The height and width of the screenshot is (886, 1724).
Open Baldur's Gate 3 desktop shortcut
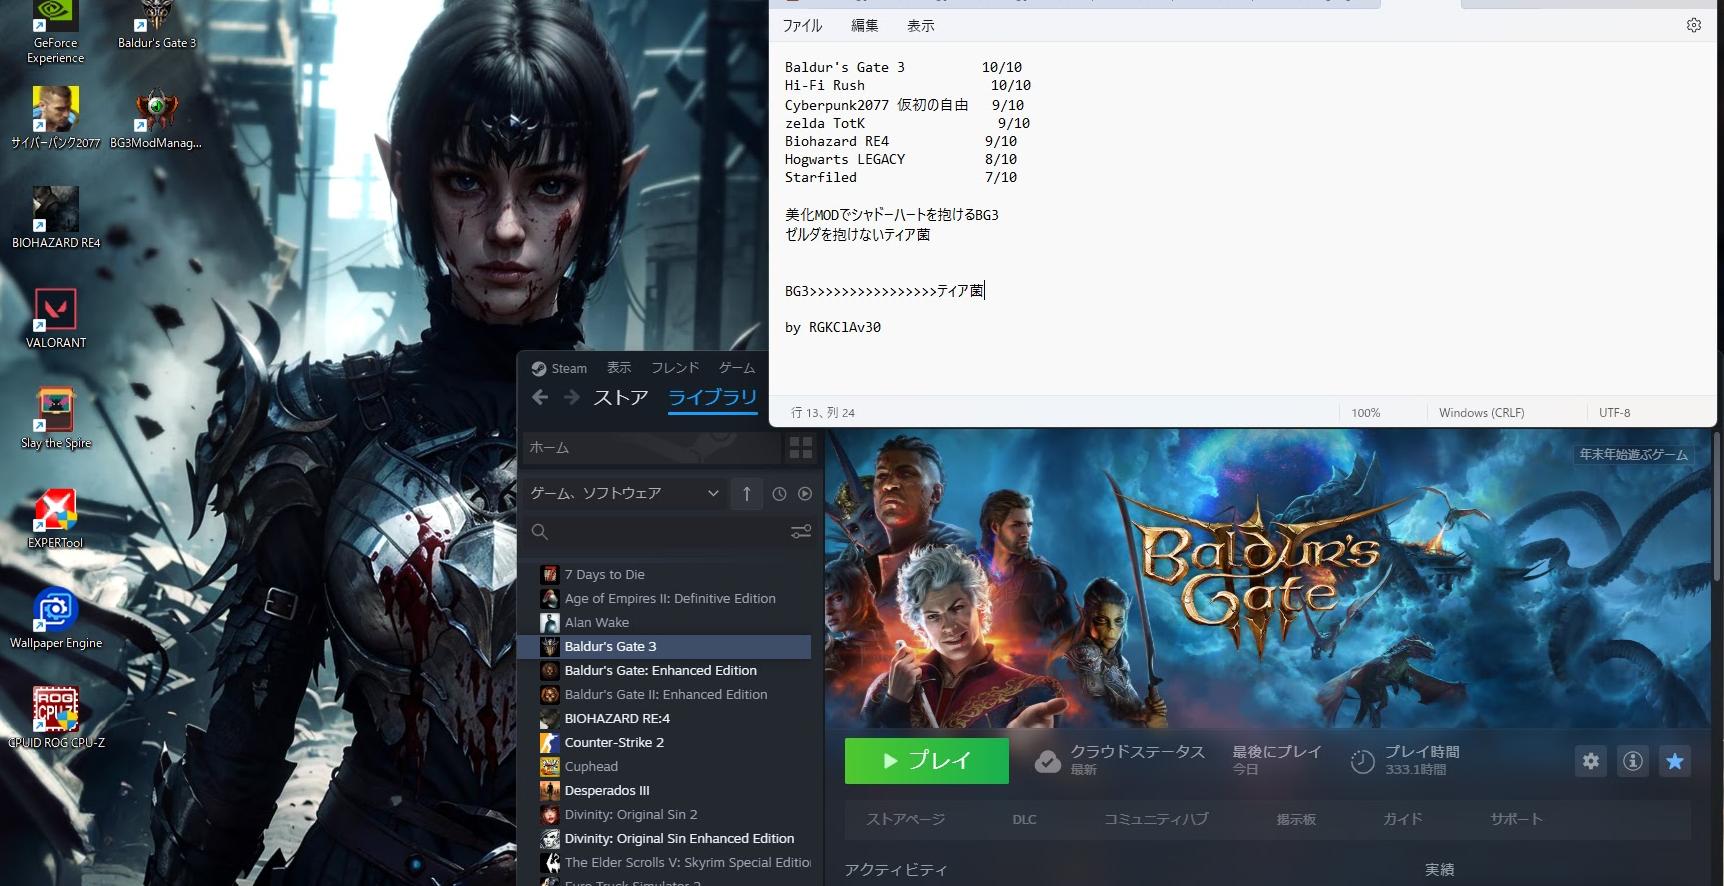(157, 26)
